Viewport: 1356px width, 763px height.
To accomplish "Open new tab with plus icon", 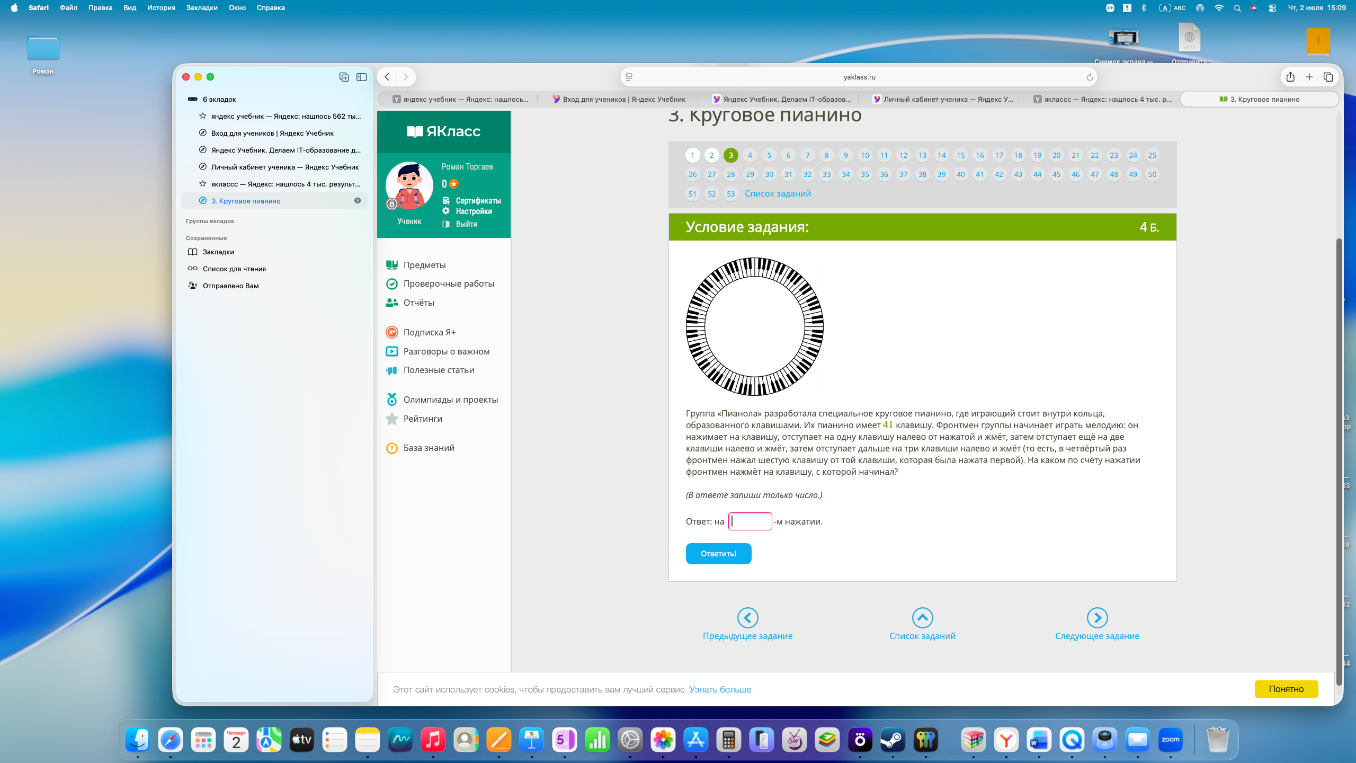I will click(1309, 77).
